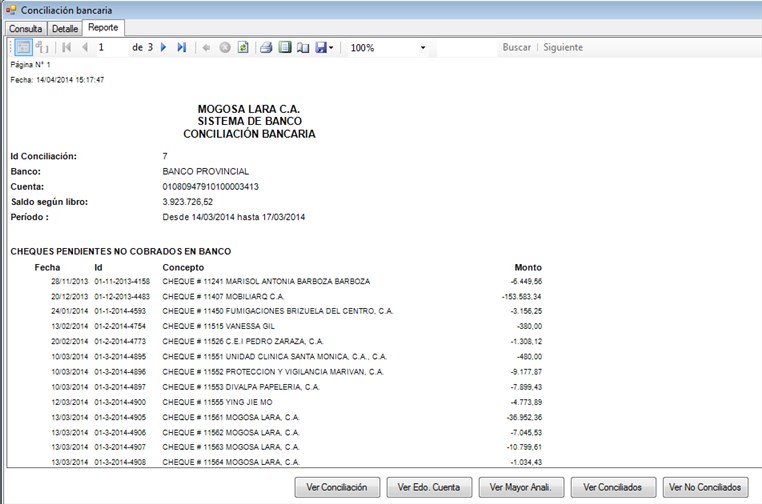The height and width of the screenshot is (504, 762).
Task: Click the current page number field
Action: pos(112,48)
